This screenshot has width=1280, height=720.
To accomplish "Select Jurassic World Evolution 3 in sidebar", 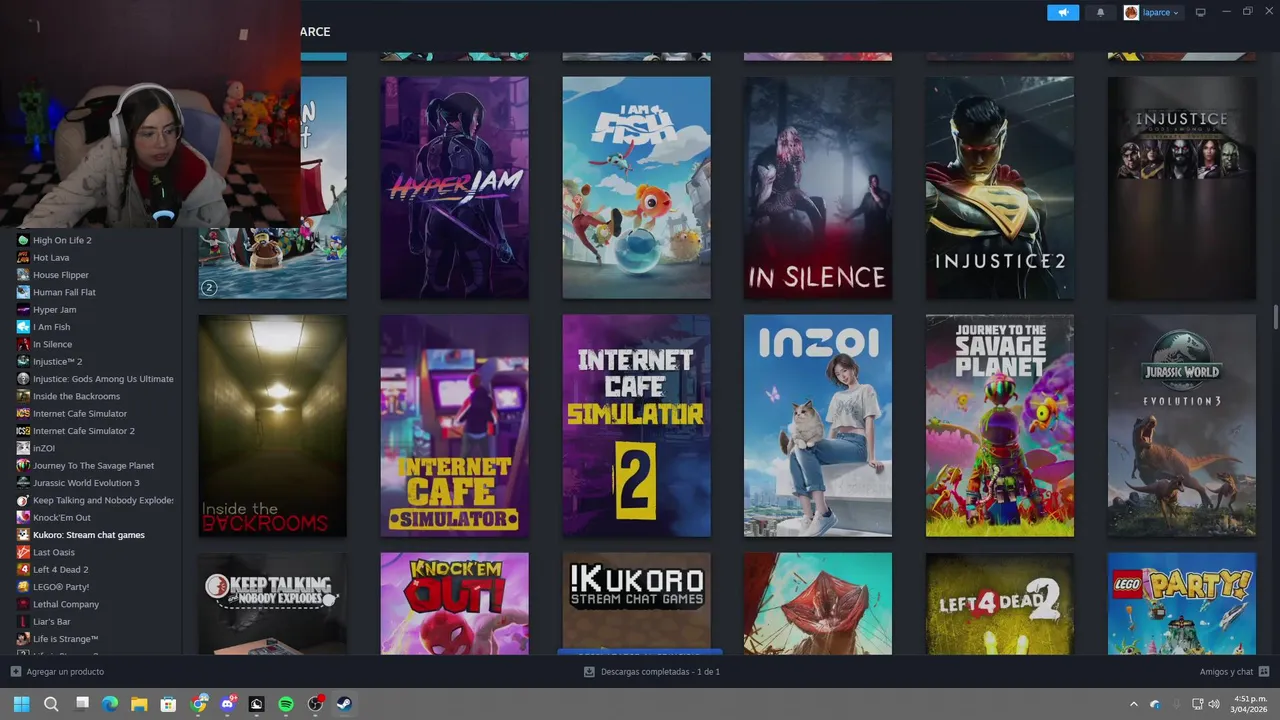I will click(86, 483).
